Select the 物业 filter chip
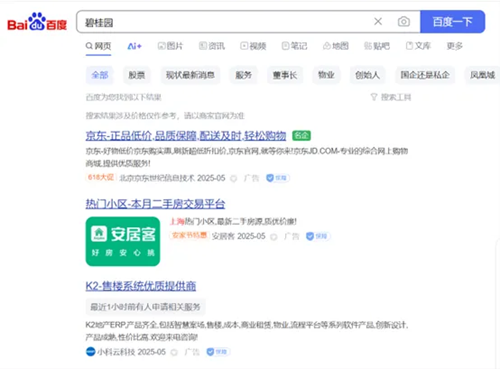500x369 pixels. pyautogui.click(x=326, y=75)
